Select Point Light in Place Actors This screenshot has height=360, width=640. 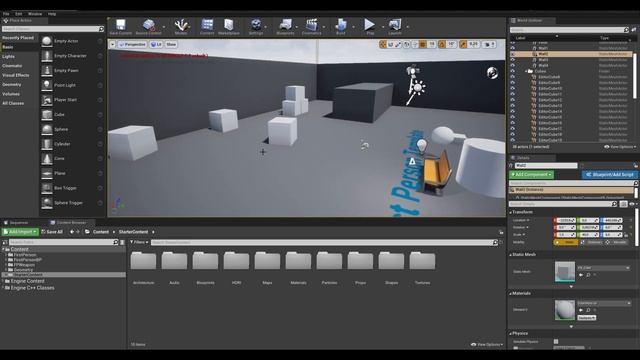pos(71,85)
